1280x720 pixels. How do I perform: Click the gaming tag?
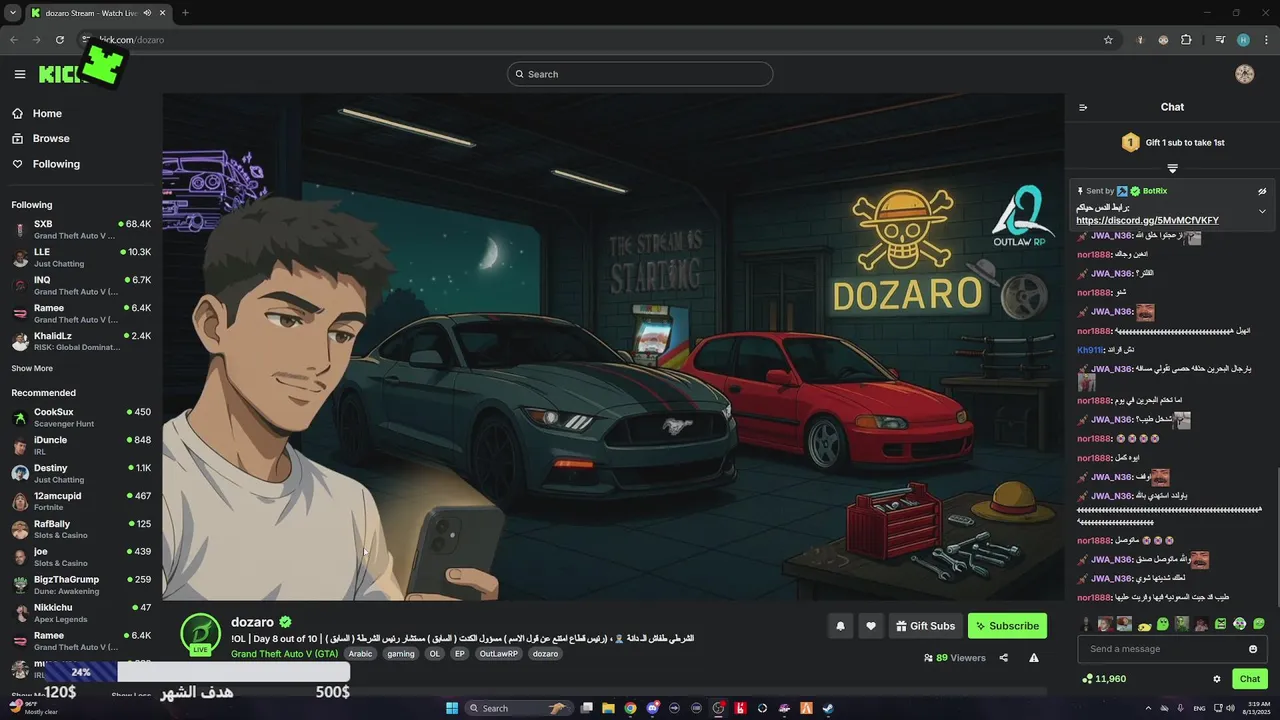[401, 654]
